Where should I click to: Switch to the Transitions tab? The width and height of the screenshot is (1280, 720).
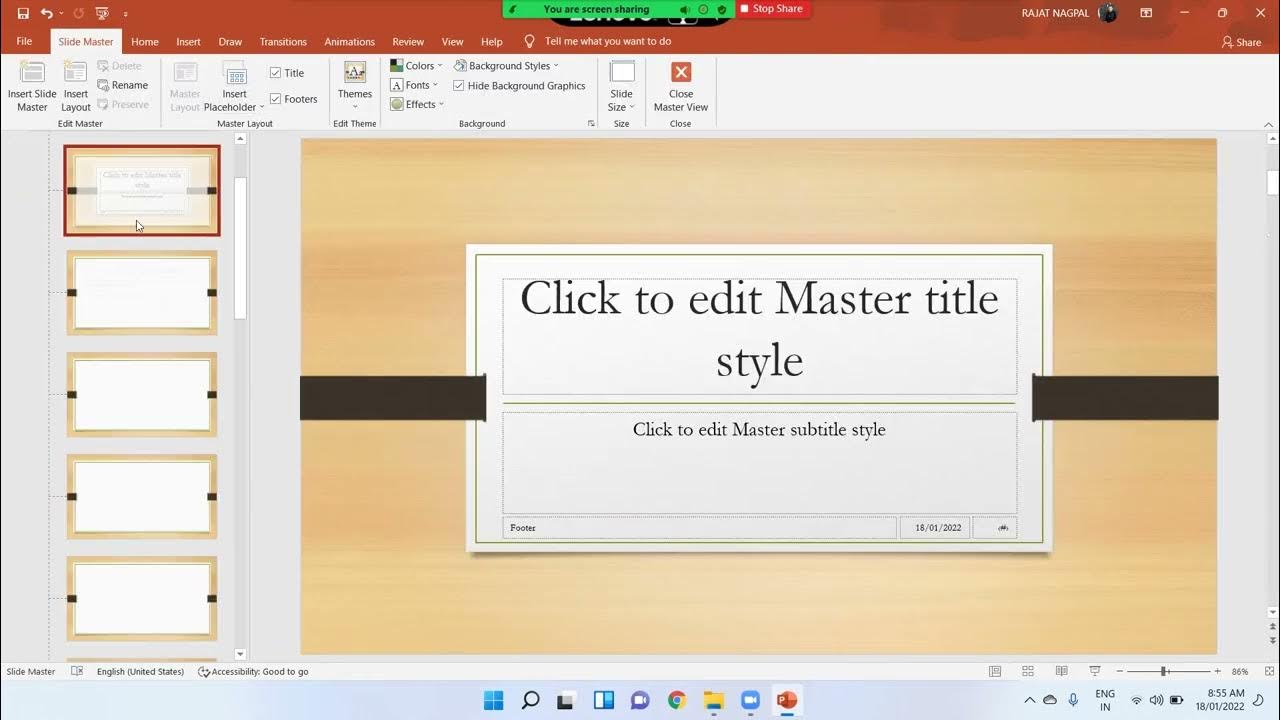283,42
